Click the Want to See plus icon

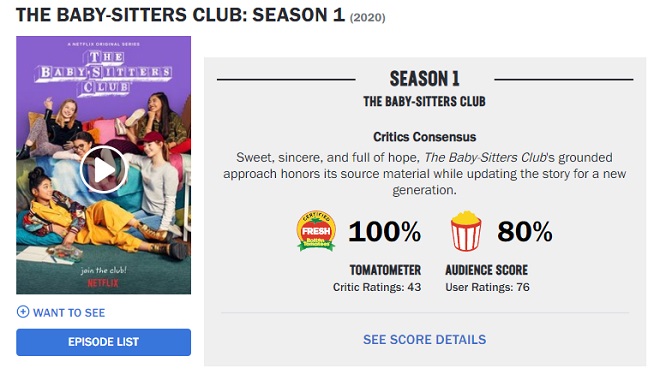pyautogui.click(x=23, y=312)
